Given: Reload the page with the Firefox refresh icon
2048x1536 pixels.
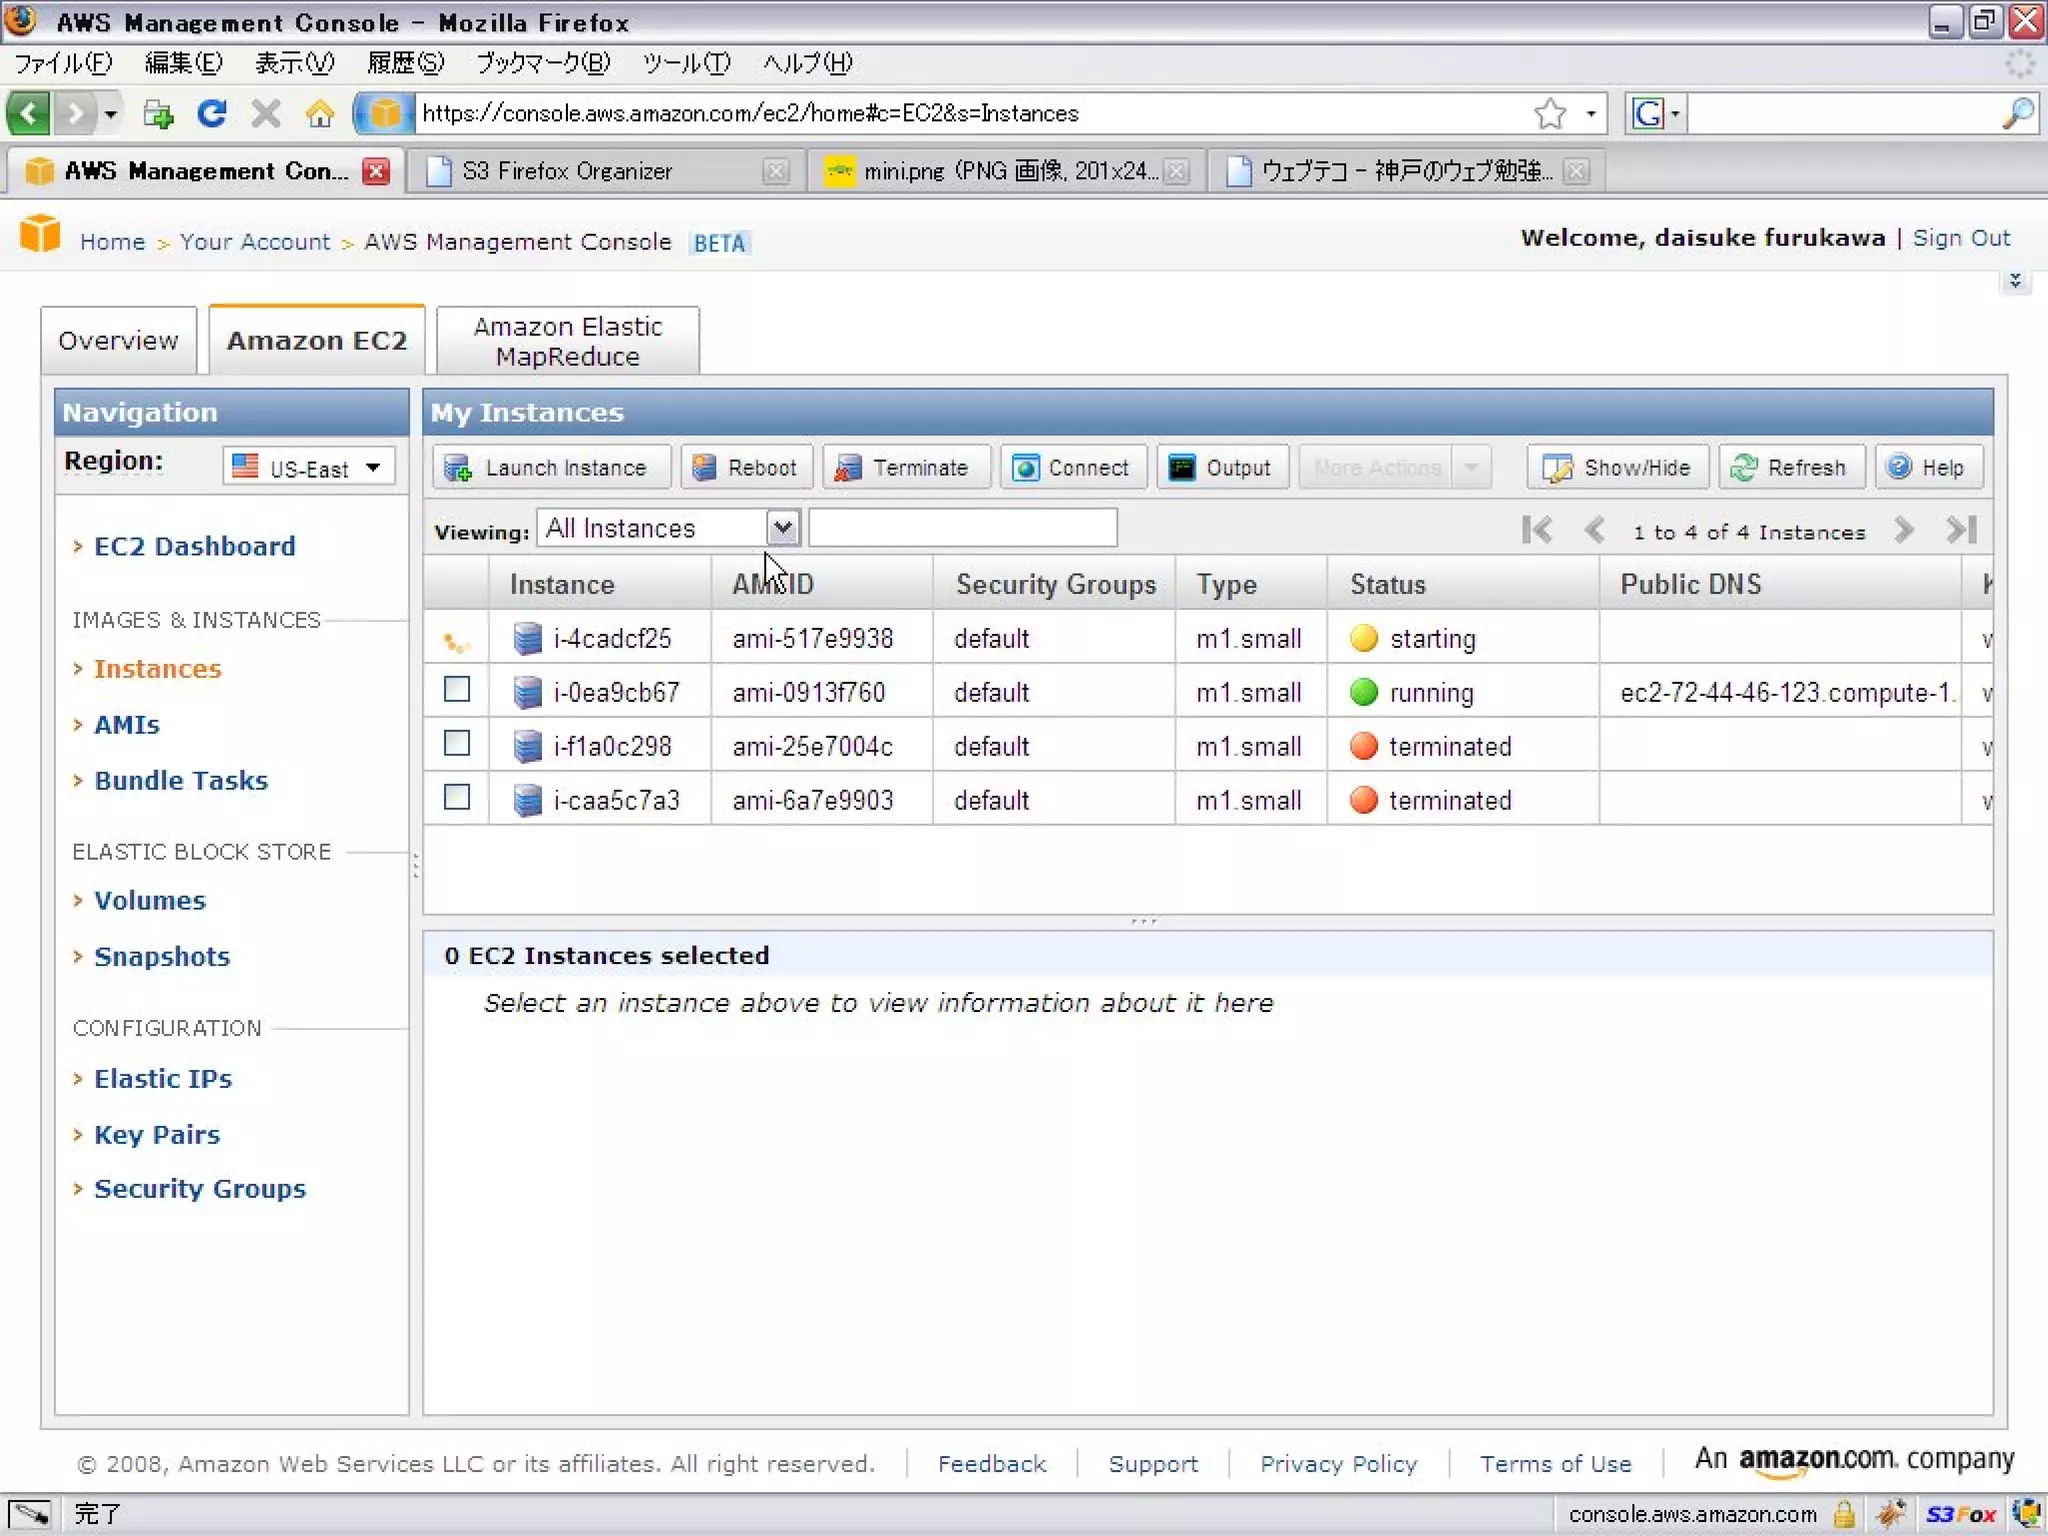Looking at the screenshot, I should pyautogui.click(x=212, y=113).
